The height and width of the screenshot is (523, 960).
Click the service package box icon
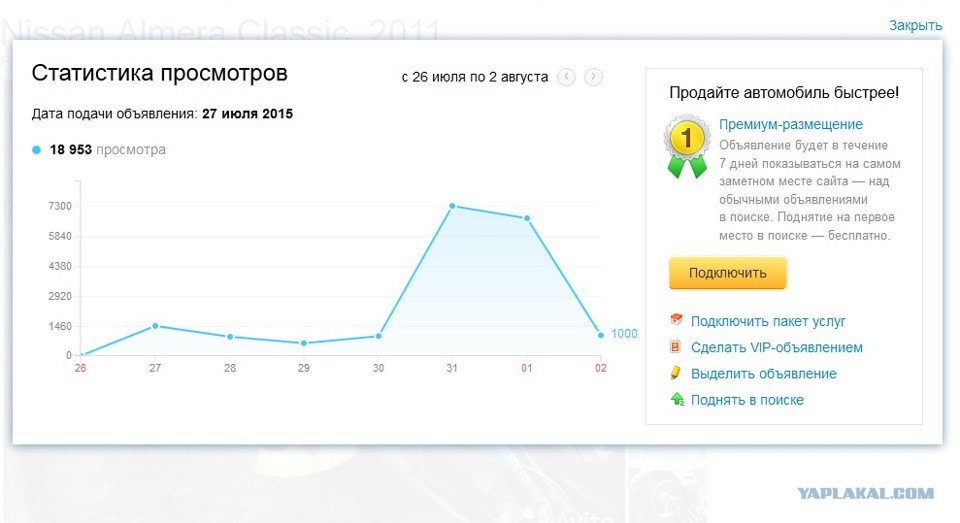pyautogui.click(x=676, y=320)
